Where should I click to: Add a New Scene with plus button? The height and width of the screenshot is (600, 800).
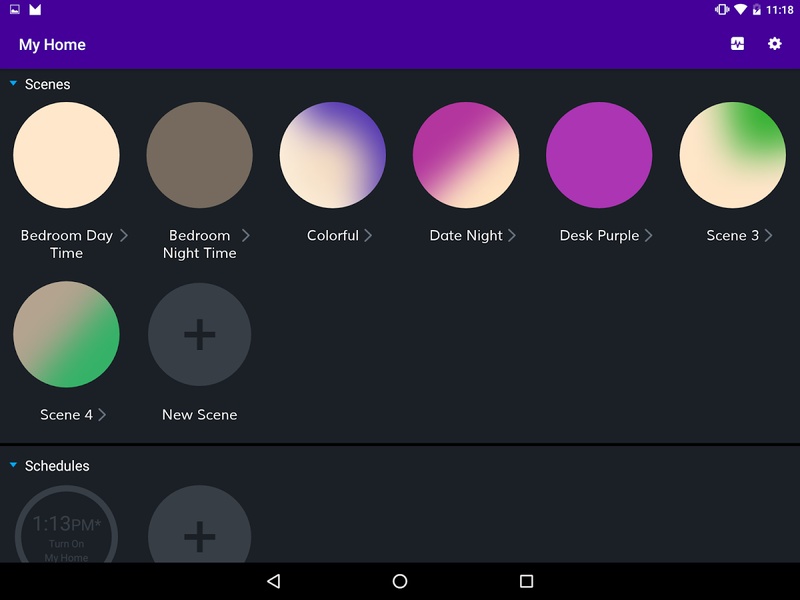tap(199, 334)
